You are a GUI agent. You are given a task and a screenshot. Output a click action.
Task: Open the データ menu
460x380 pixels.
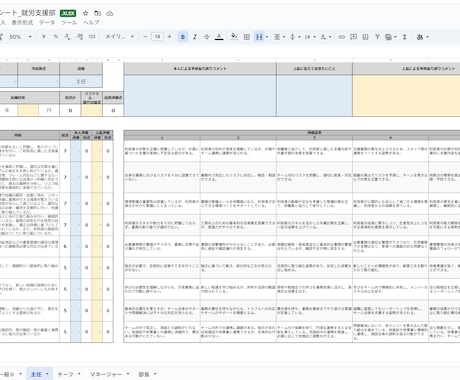click(47, 23)
